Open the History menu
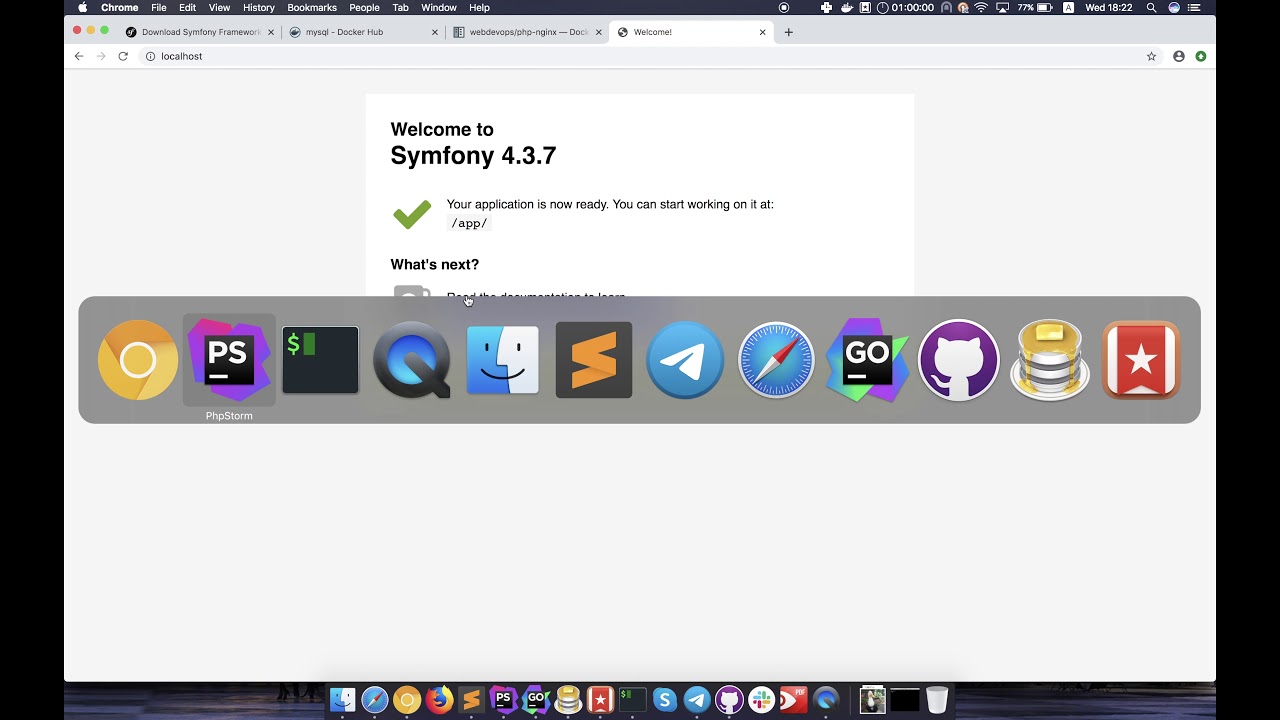 pos(258,7)
